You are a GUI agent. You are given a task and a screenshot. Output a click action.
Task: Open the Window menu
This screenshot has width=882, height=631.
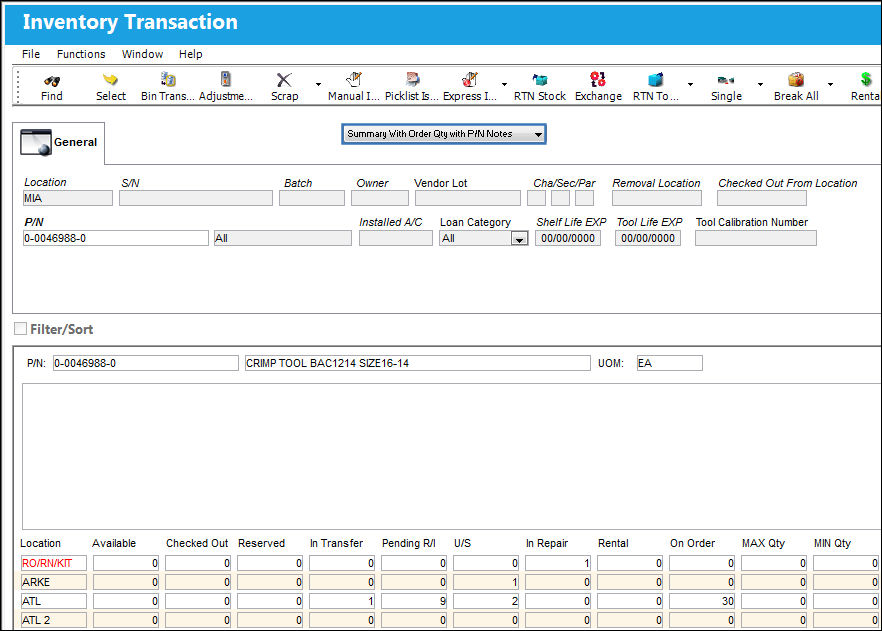pos(142,54)
